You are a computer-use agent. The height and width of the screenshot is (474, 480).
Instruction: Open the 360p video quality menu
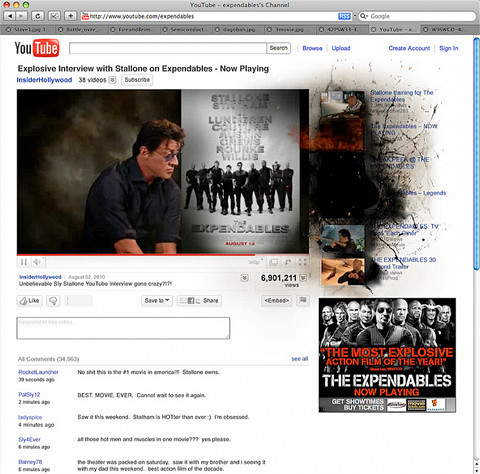tap(255, 262)
